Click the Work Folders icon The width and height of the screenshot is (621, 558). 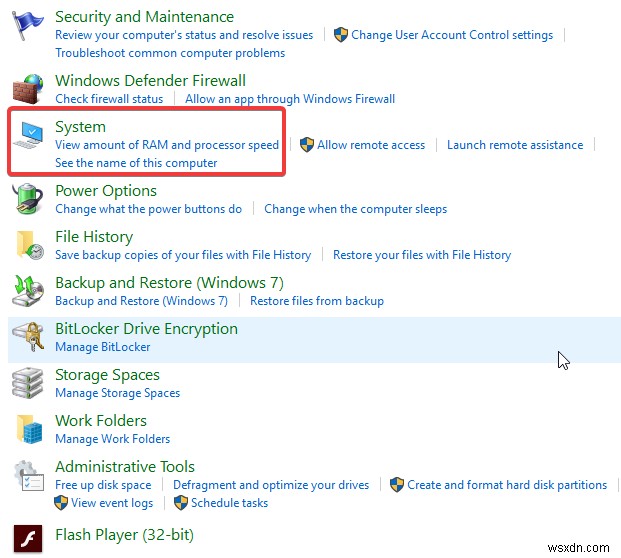tap(29, 429)
